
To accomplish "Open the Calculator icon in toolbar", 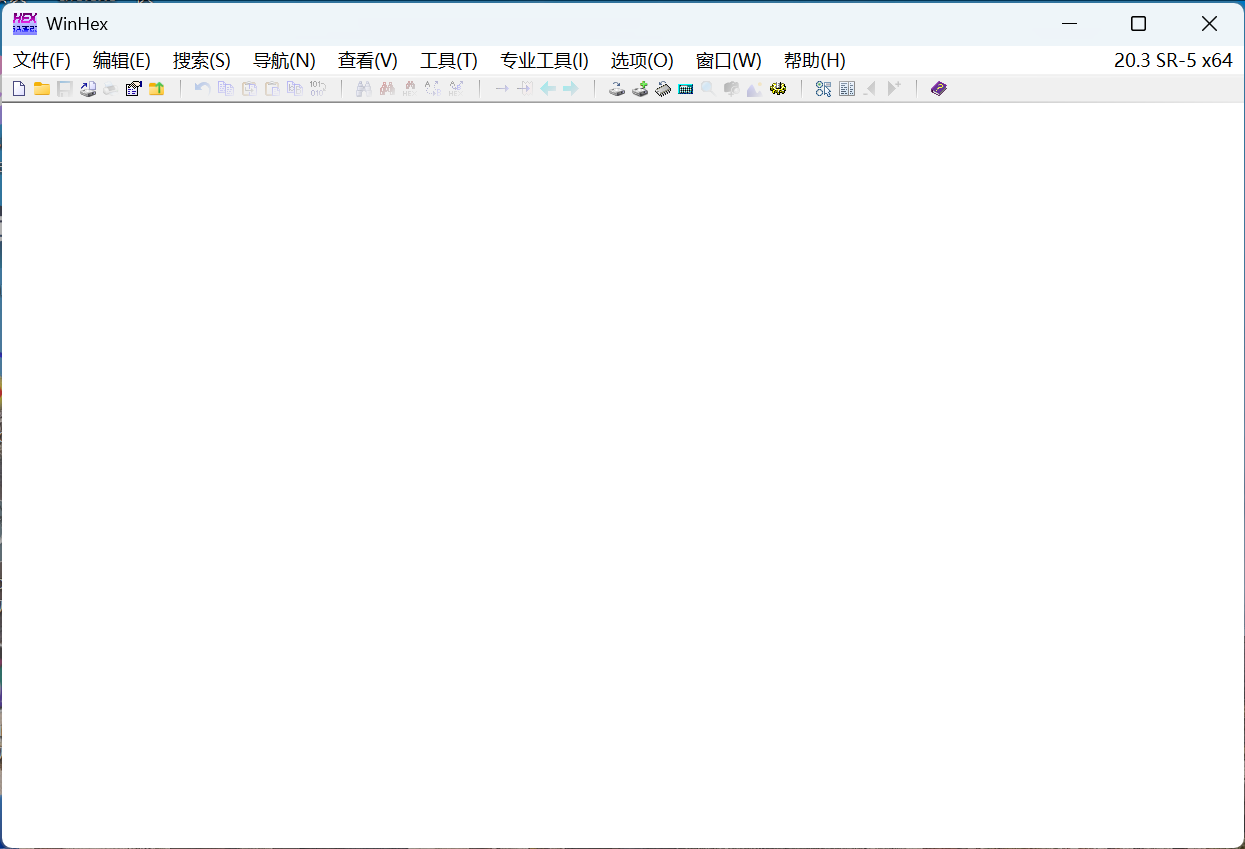I will pos(686,89).
